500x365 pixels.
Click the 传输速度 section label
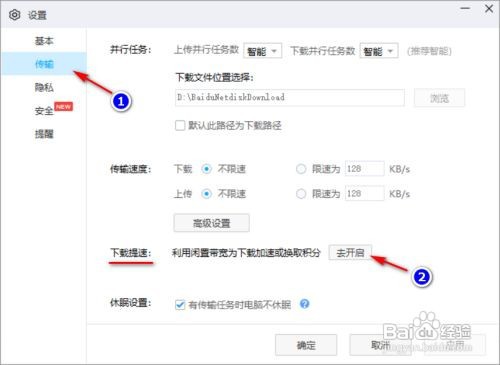[x=131, y=169]
